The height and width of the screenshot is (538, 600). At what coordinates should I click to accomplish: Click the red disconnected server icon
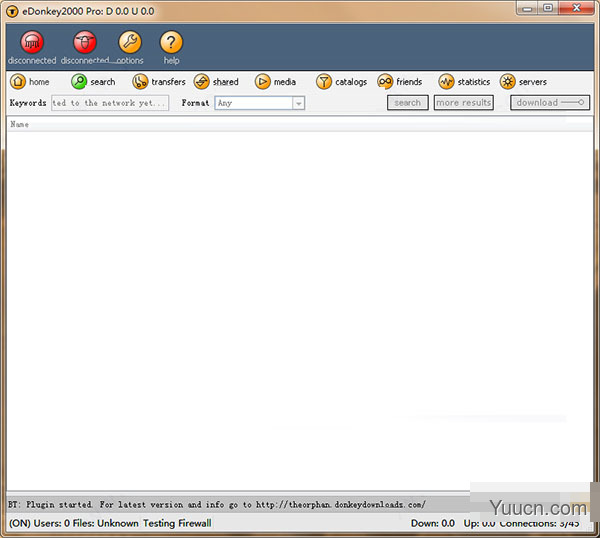tap(32, 42)
